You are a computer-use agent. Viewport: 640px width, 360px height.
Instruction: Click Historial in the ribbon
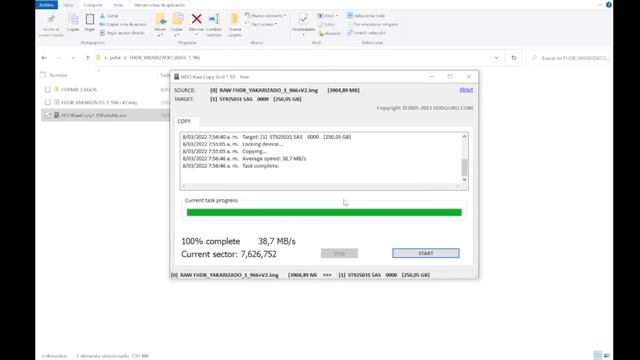click(x=329, y=33)
